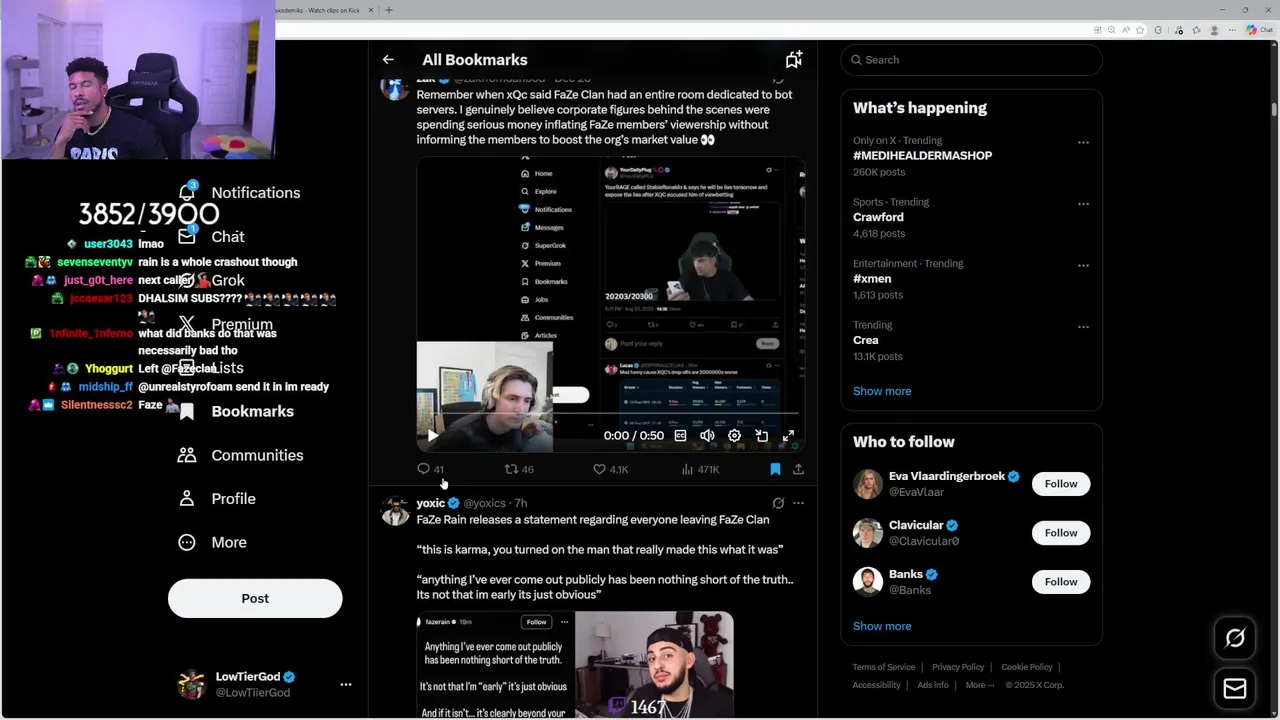This screenshot has height=720, width=1280.
Task: Open the floating Grok button
Action: 1235,638
